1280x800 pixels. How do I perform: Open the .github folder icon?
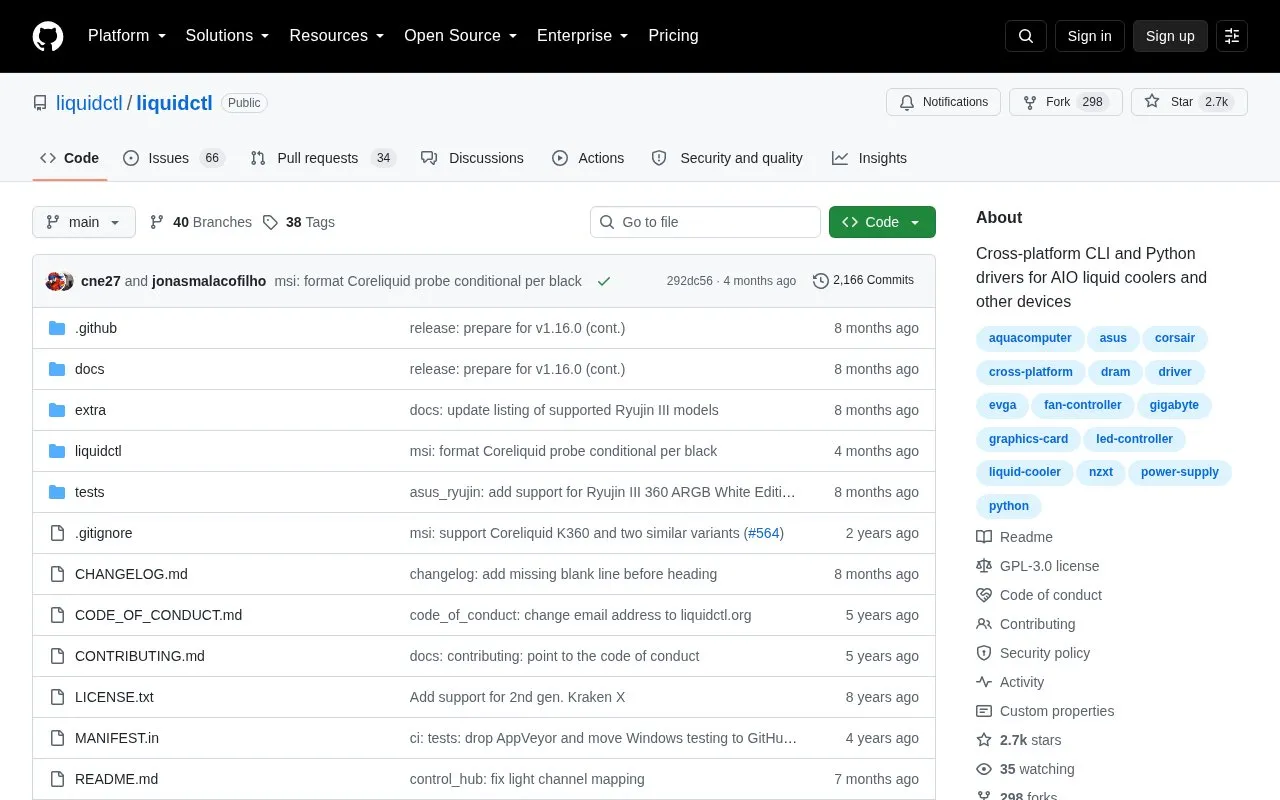click(x=57, y=328)
